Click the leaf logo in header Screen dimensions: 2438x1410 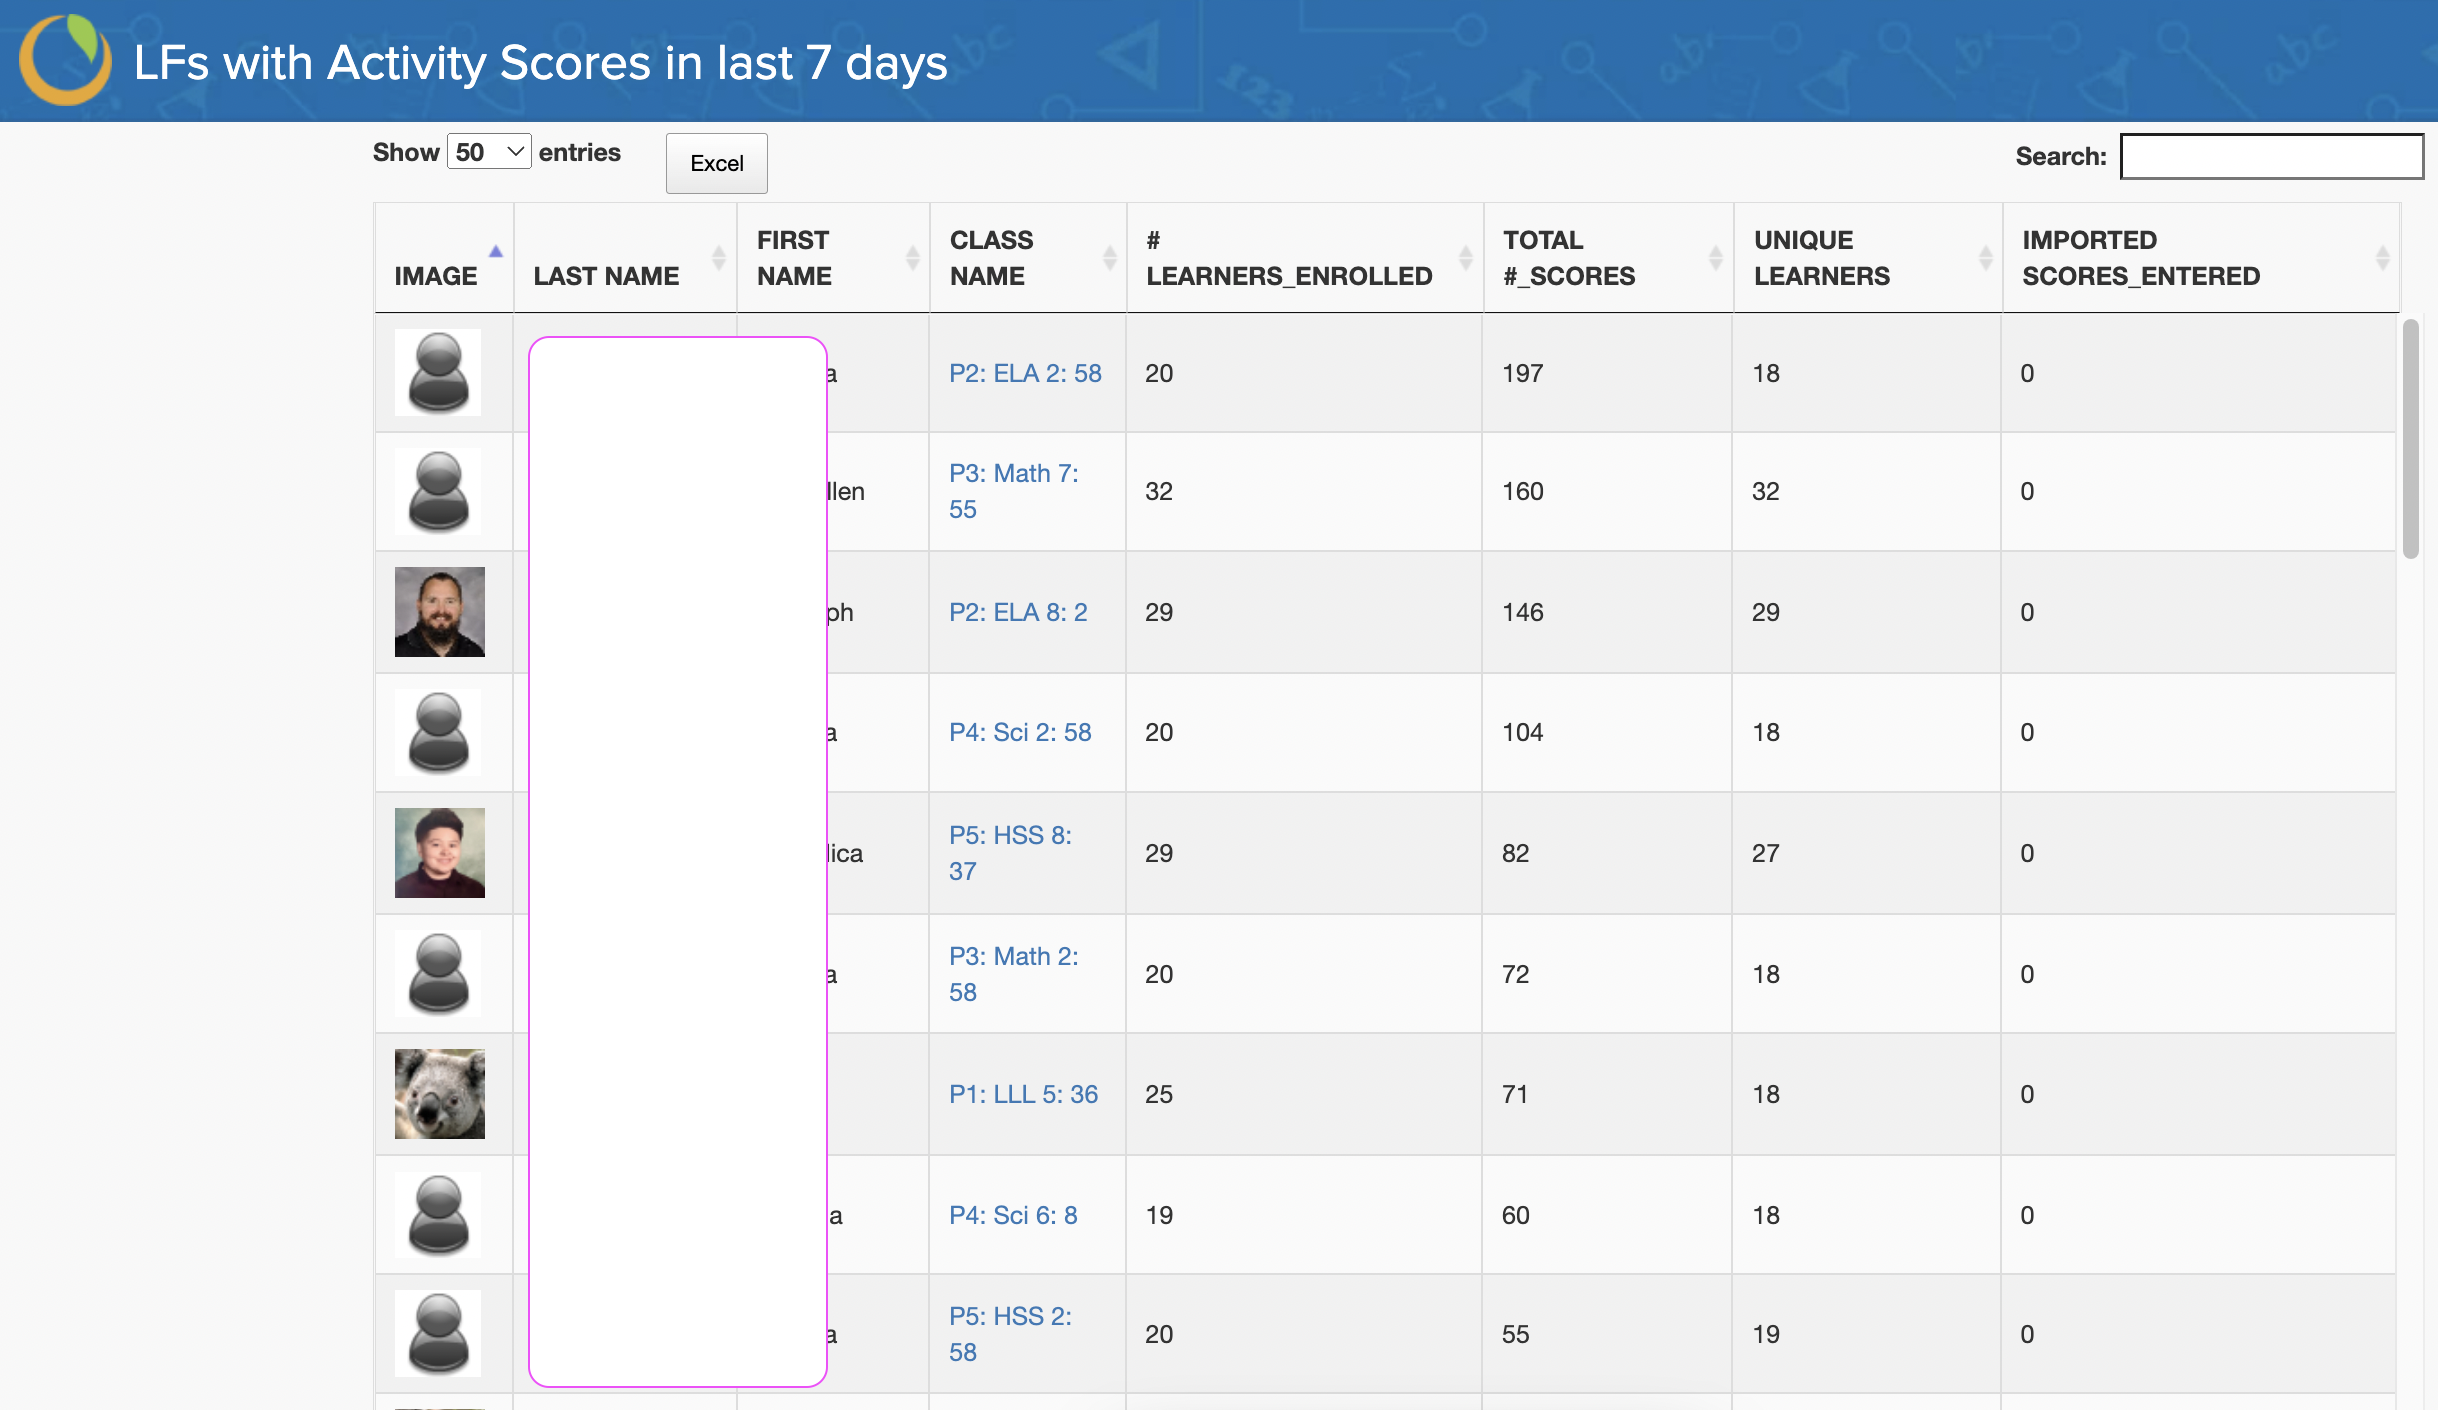coord(66,60)
